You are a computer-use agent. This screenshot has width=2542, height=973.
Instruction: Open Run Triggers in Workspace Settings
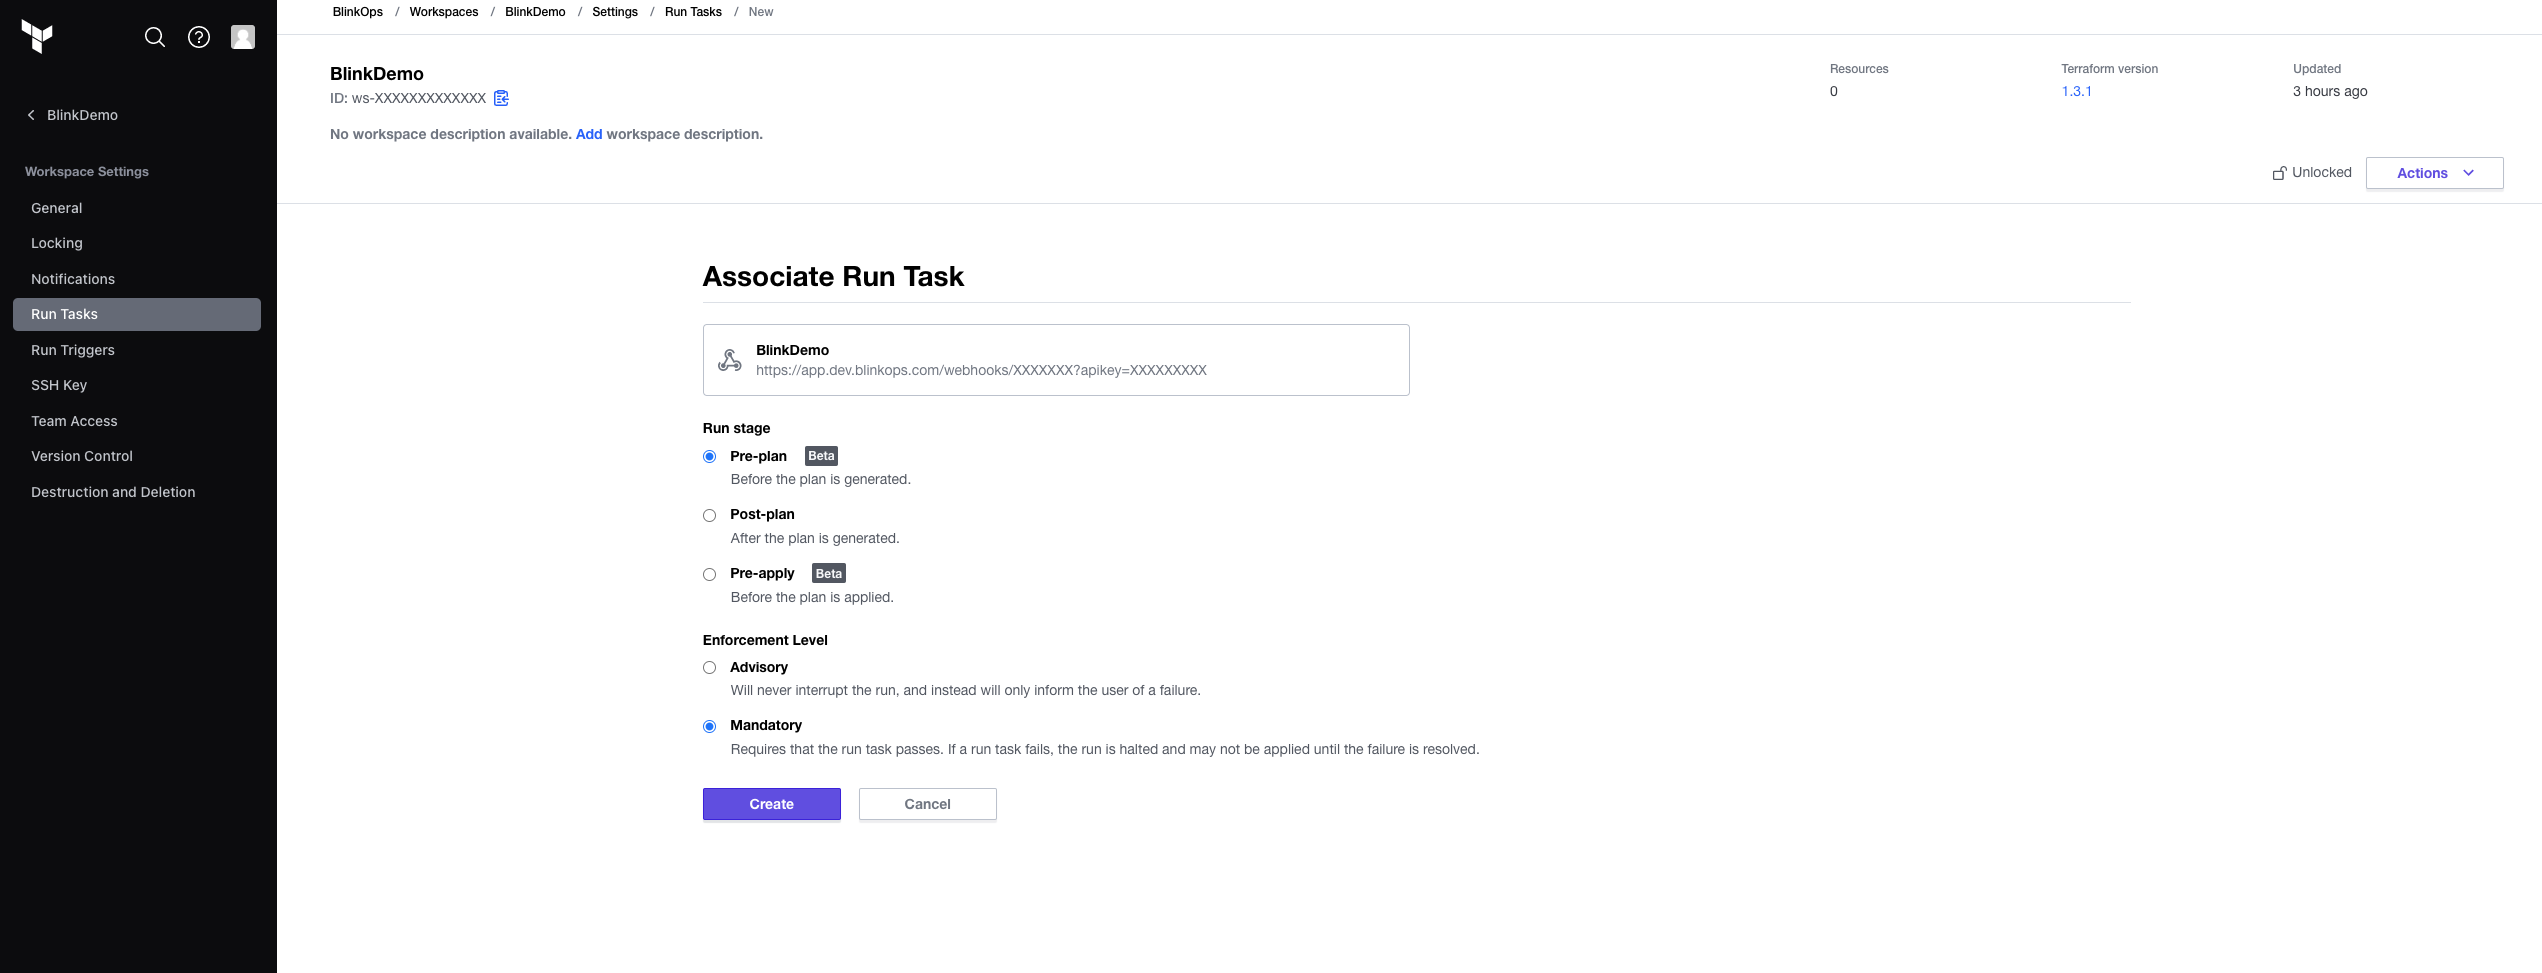coord(72,350)
